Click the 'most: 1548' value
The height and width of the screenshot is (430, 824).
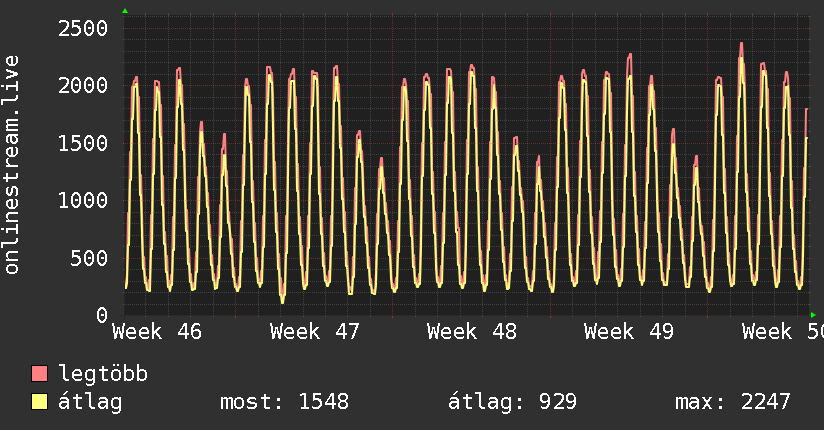pyautogui.click(x=284, y=402)
